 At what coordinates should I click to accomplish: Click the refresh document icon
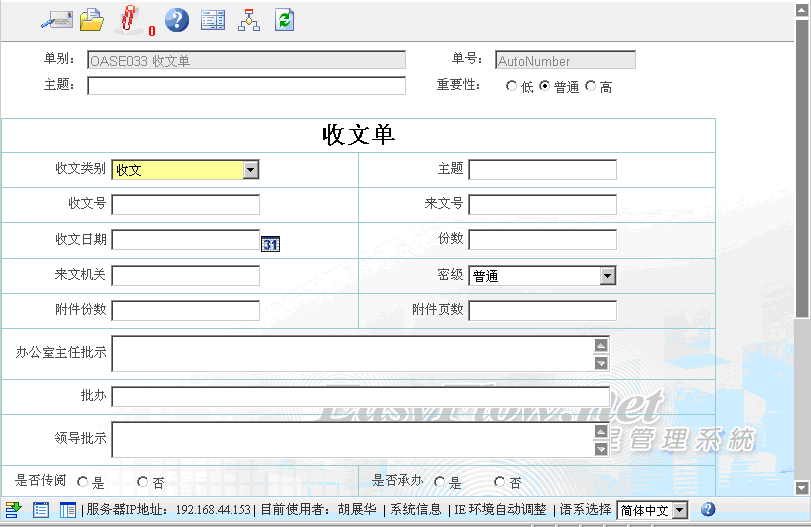tap(284, 19)
